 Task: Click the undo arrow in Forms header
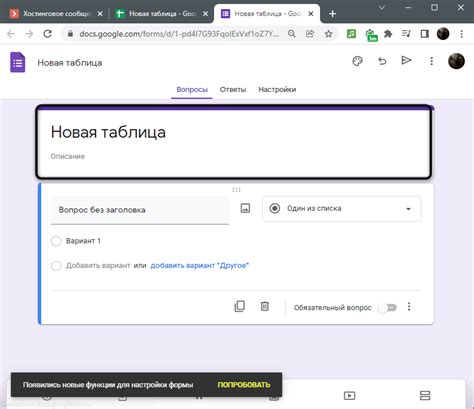(x=382, y=61)
